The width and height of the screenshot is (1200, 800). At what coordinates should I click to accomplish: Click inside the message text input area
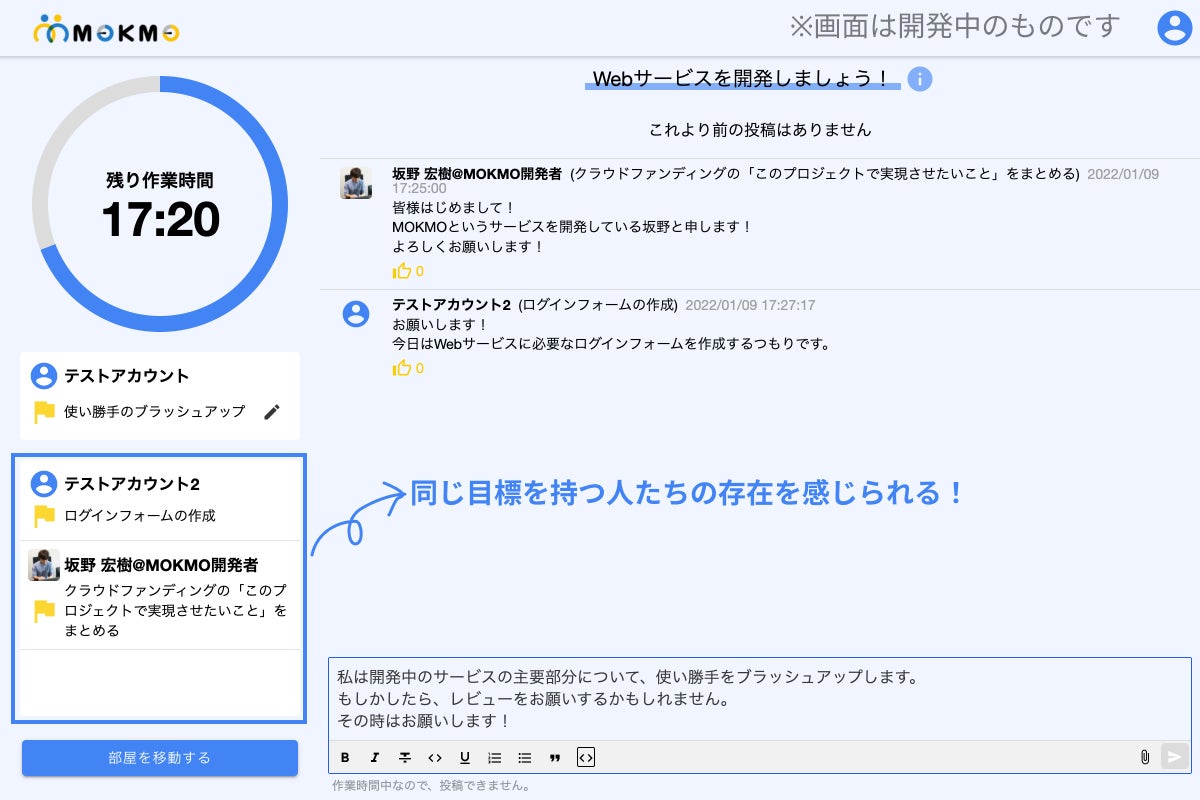(x=760, y=698)
